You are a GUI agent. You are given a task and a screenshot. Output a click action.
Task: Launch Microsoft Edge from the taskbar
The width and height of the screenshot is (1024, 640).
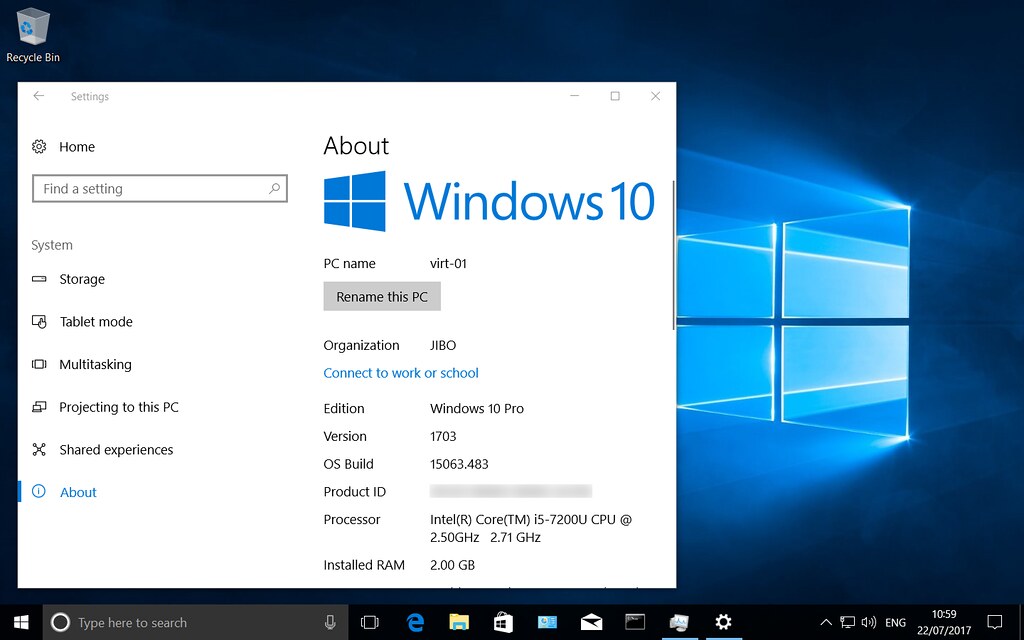(415, 621)
